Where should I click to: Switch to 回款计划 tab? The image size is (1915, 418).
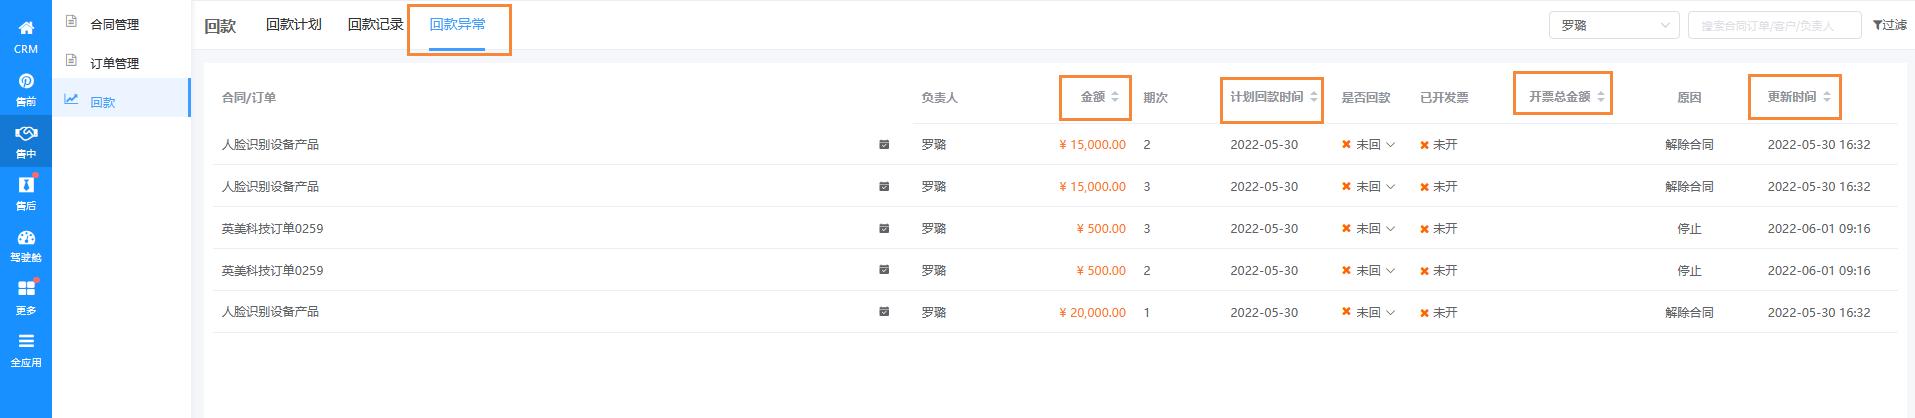(x=293, y=25)
